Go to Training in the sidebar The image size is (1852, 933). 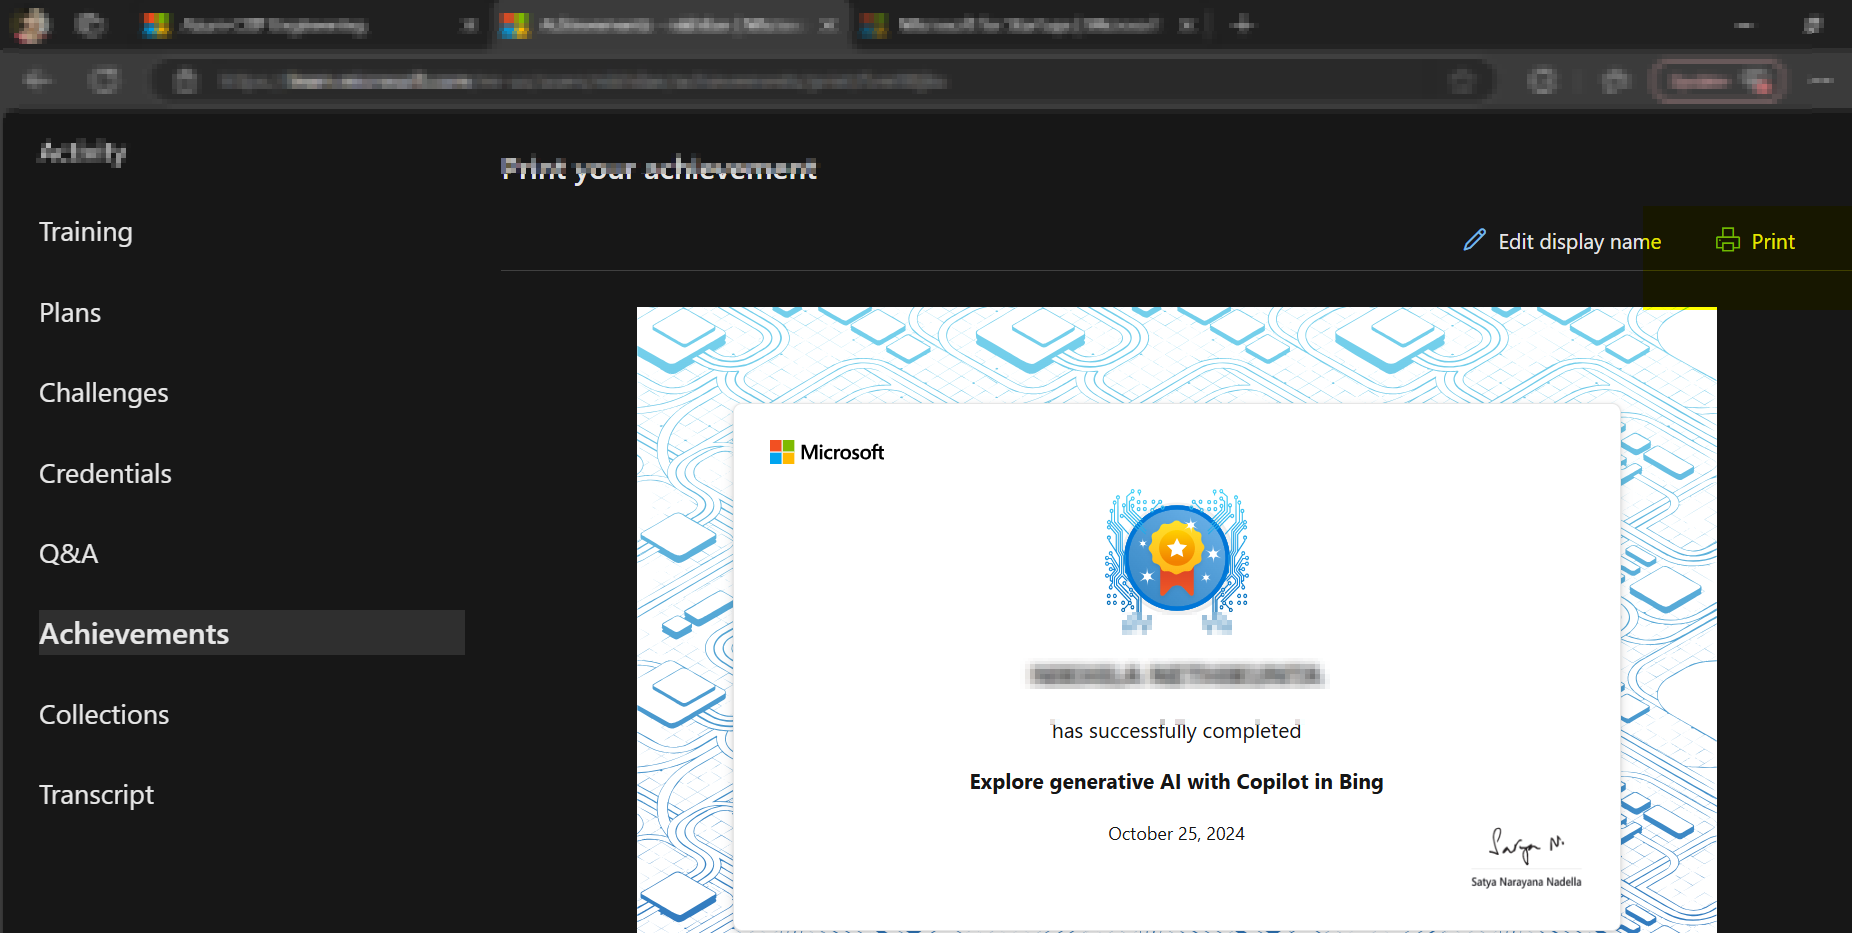click(x=86, y=232)
